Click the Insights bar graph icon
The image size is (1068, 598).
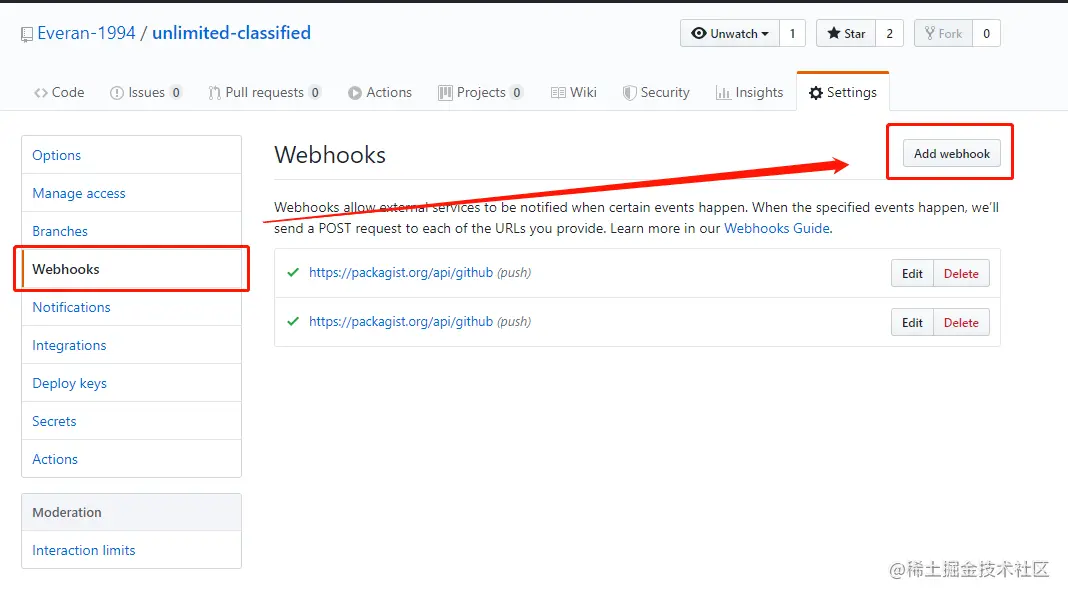[x=723, y=93]
